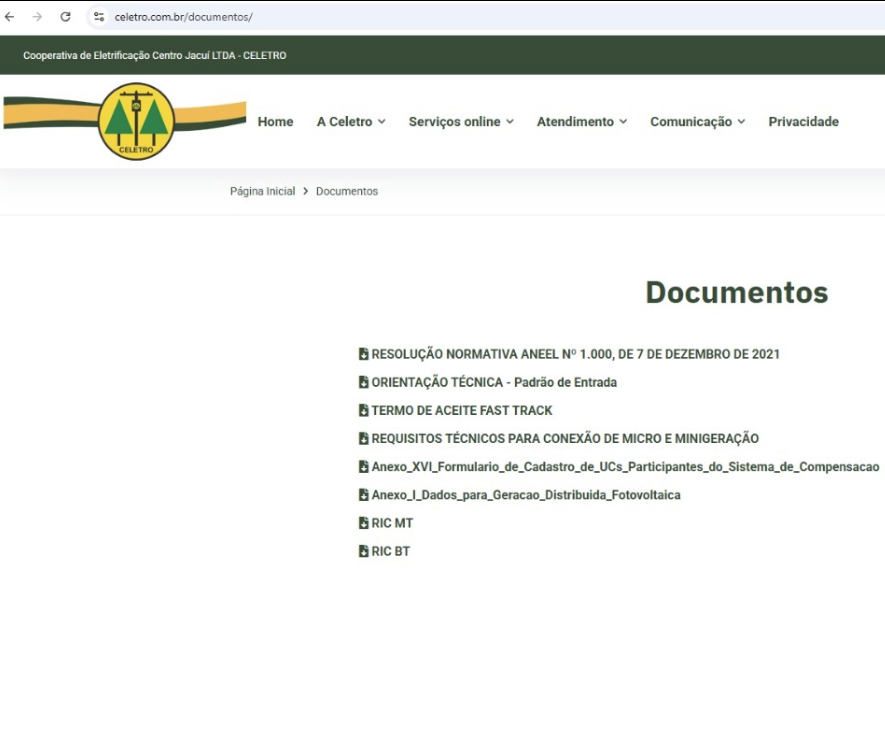Reload the page with the refresh icon
This screenshot has height=747, width=885.
tap(65, 17)
